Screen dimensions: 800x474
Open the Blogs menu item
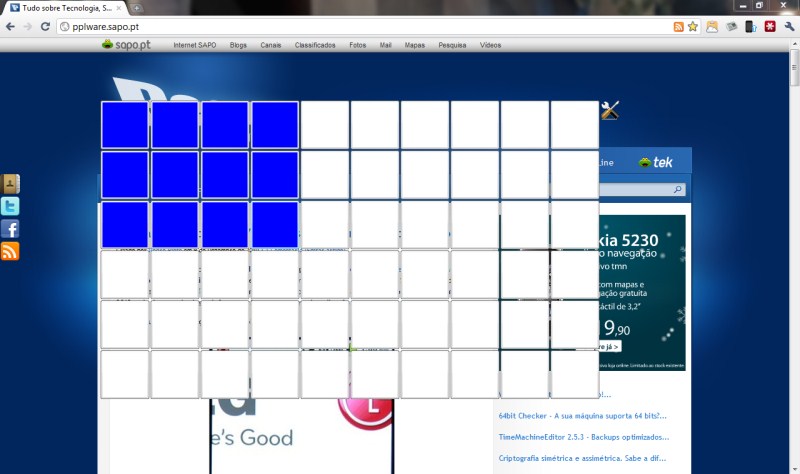238,45
